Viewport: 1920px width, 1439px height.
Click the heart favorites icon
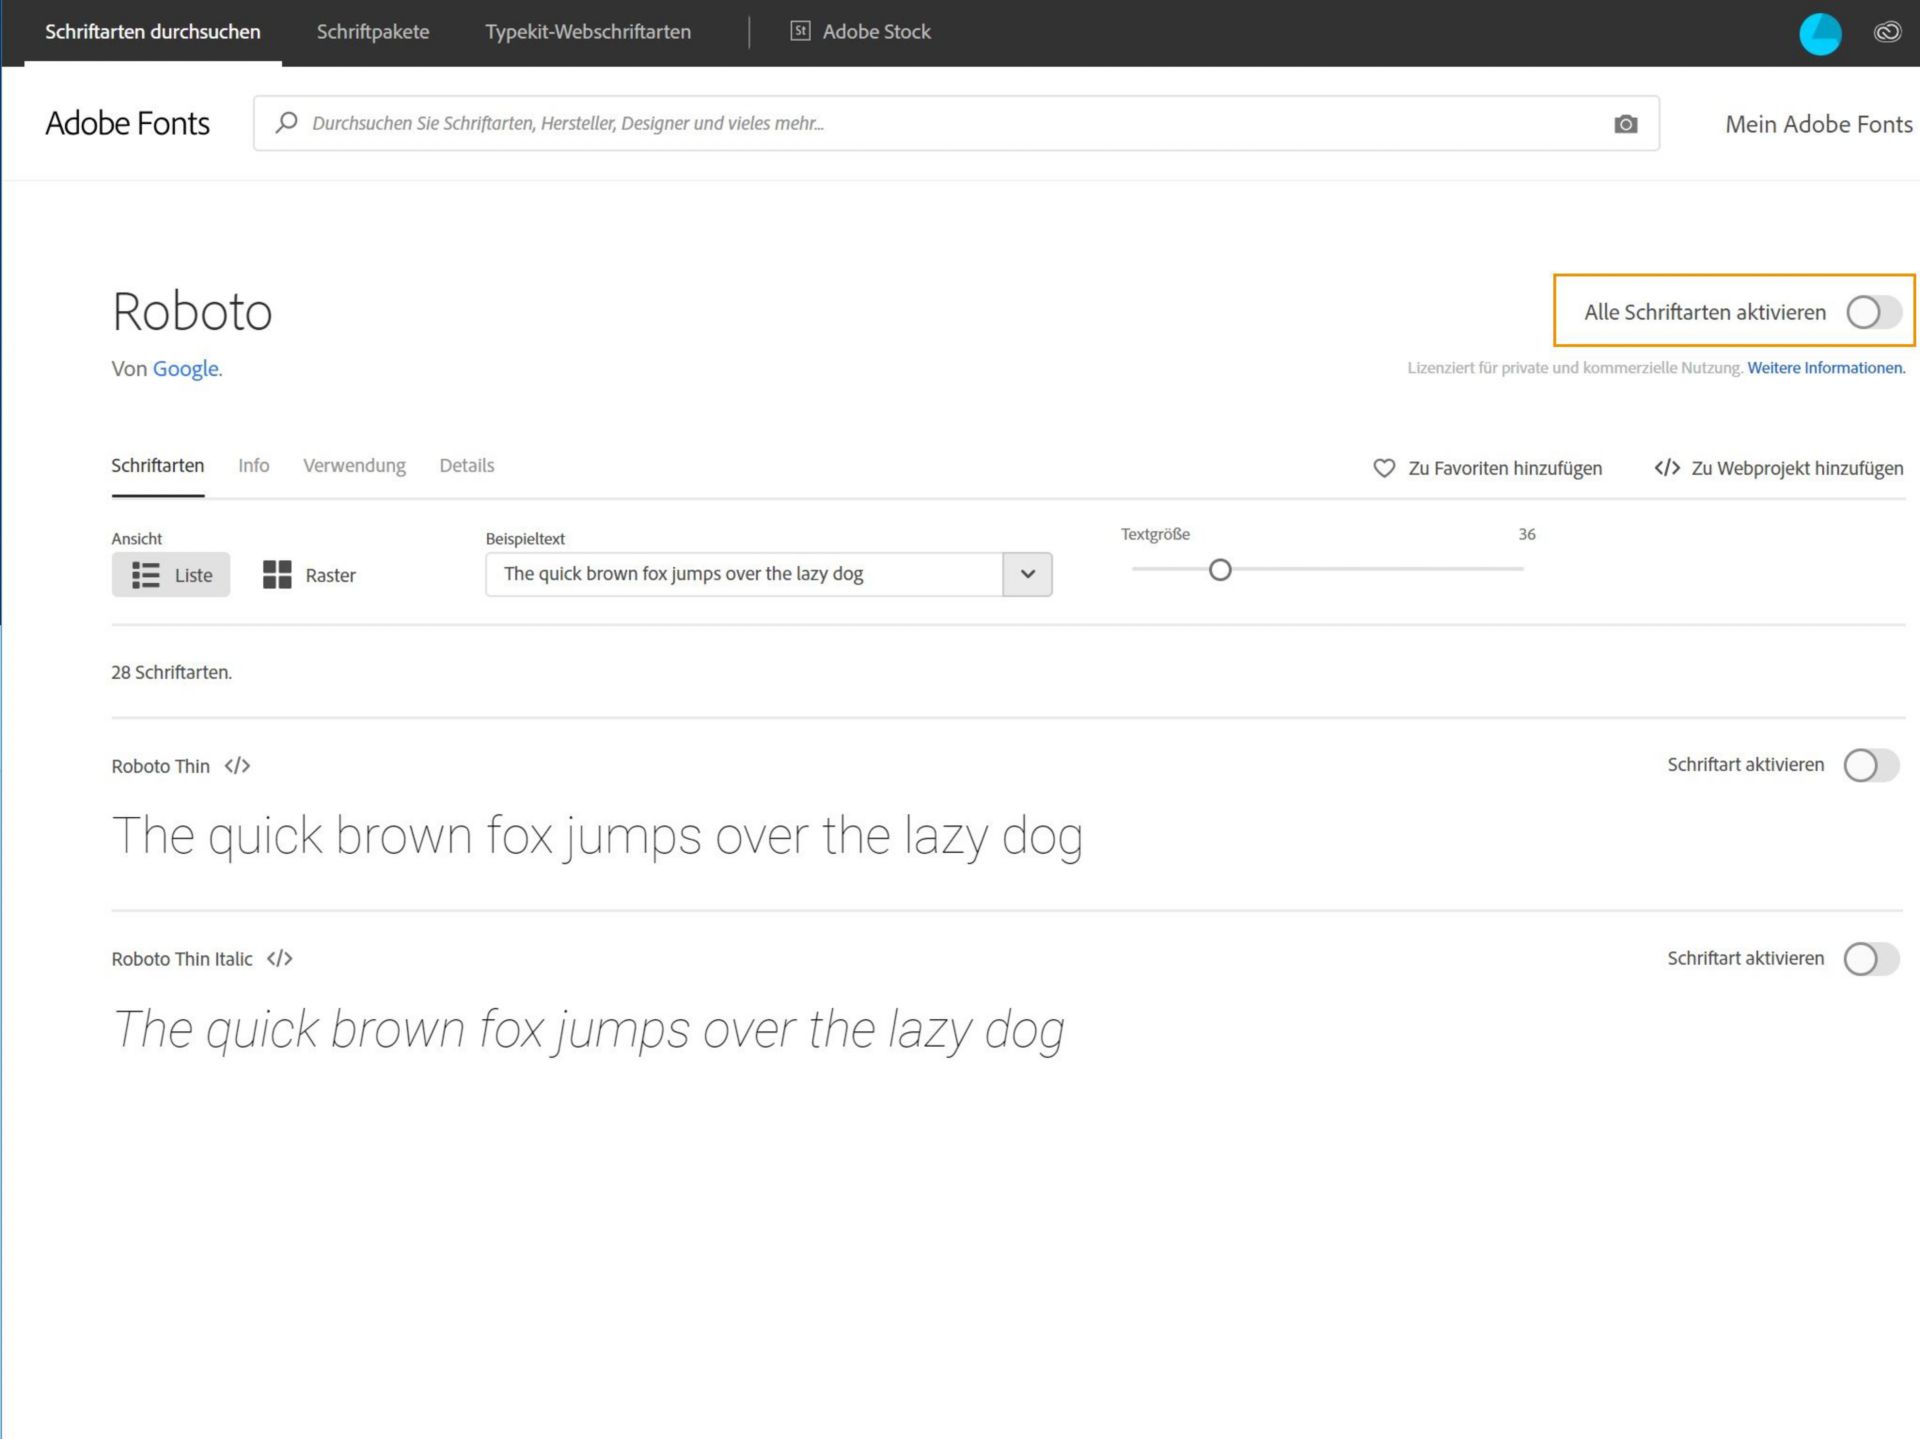[1383, 468]
